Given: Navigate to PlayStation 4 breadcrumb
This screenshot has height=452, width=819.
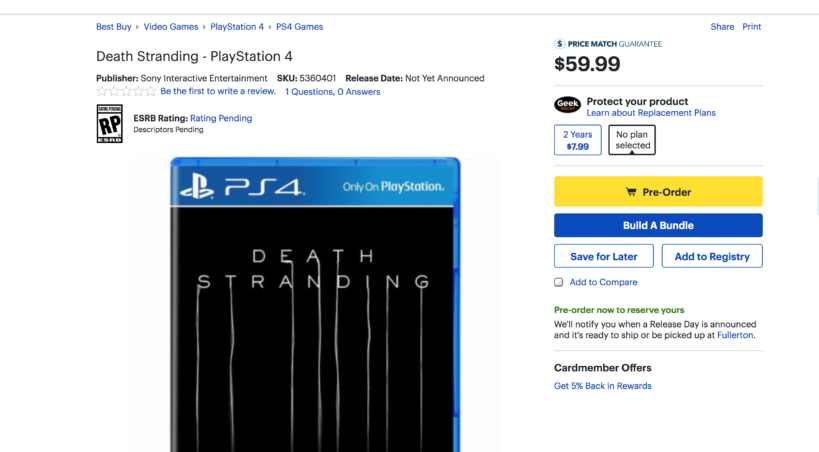Looking at the screenshot, I should coord(237,27).
